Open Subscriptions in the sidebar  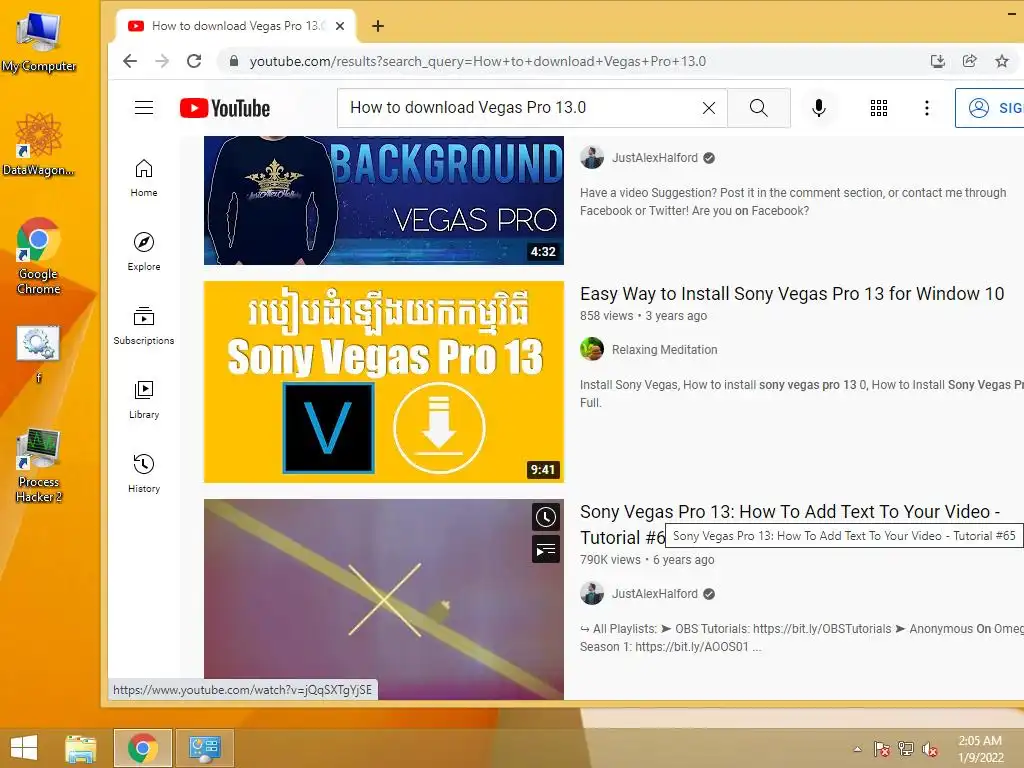pyautogui.click(x=144, y=325)
